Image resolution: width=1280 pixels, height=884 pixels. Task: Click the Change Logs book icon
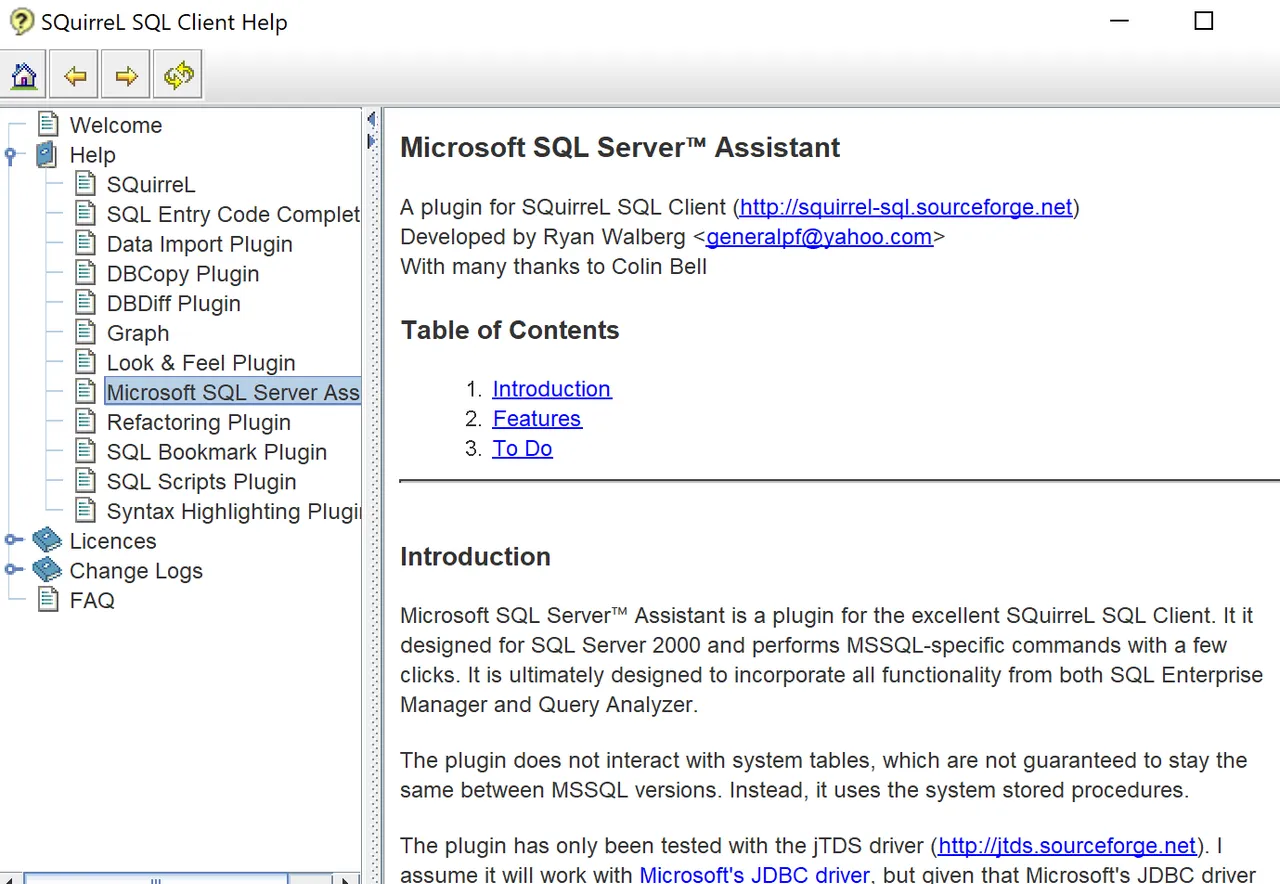click(47, 571)
